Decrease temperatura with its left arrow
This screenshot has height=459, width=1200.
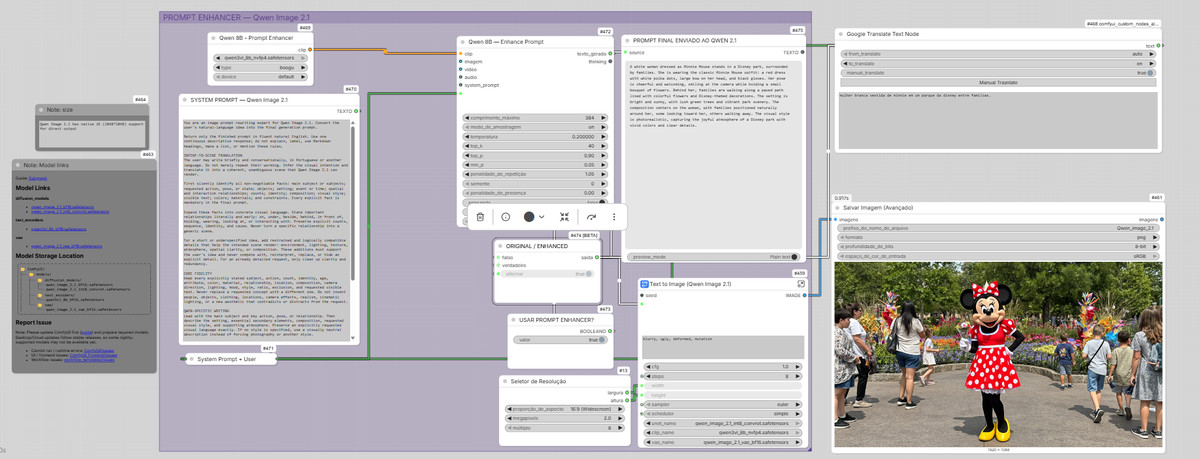coord(468,137)
